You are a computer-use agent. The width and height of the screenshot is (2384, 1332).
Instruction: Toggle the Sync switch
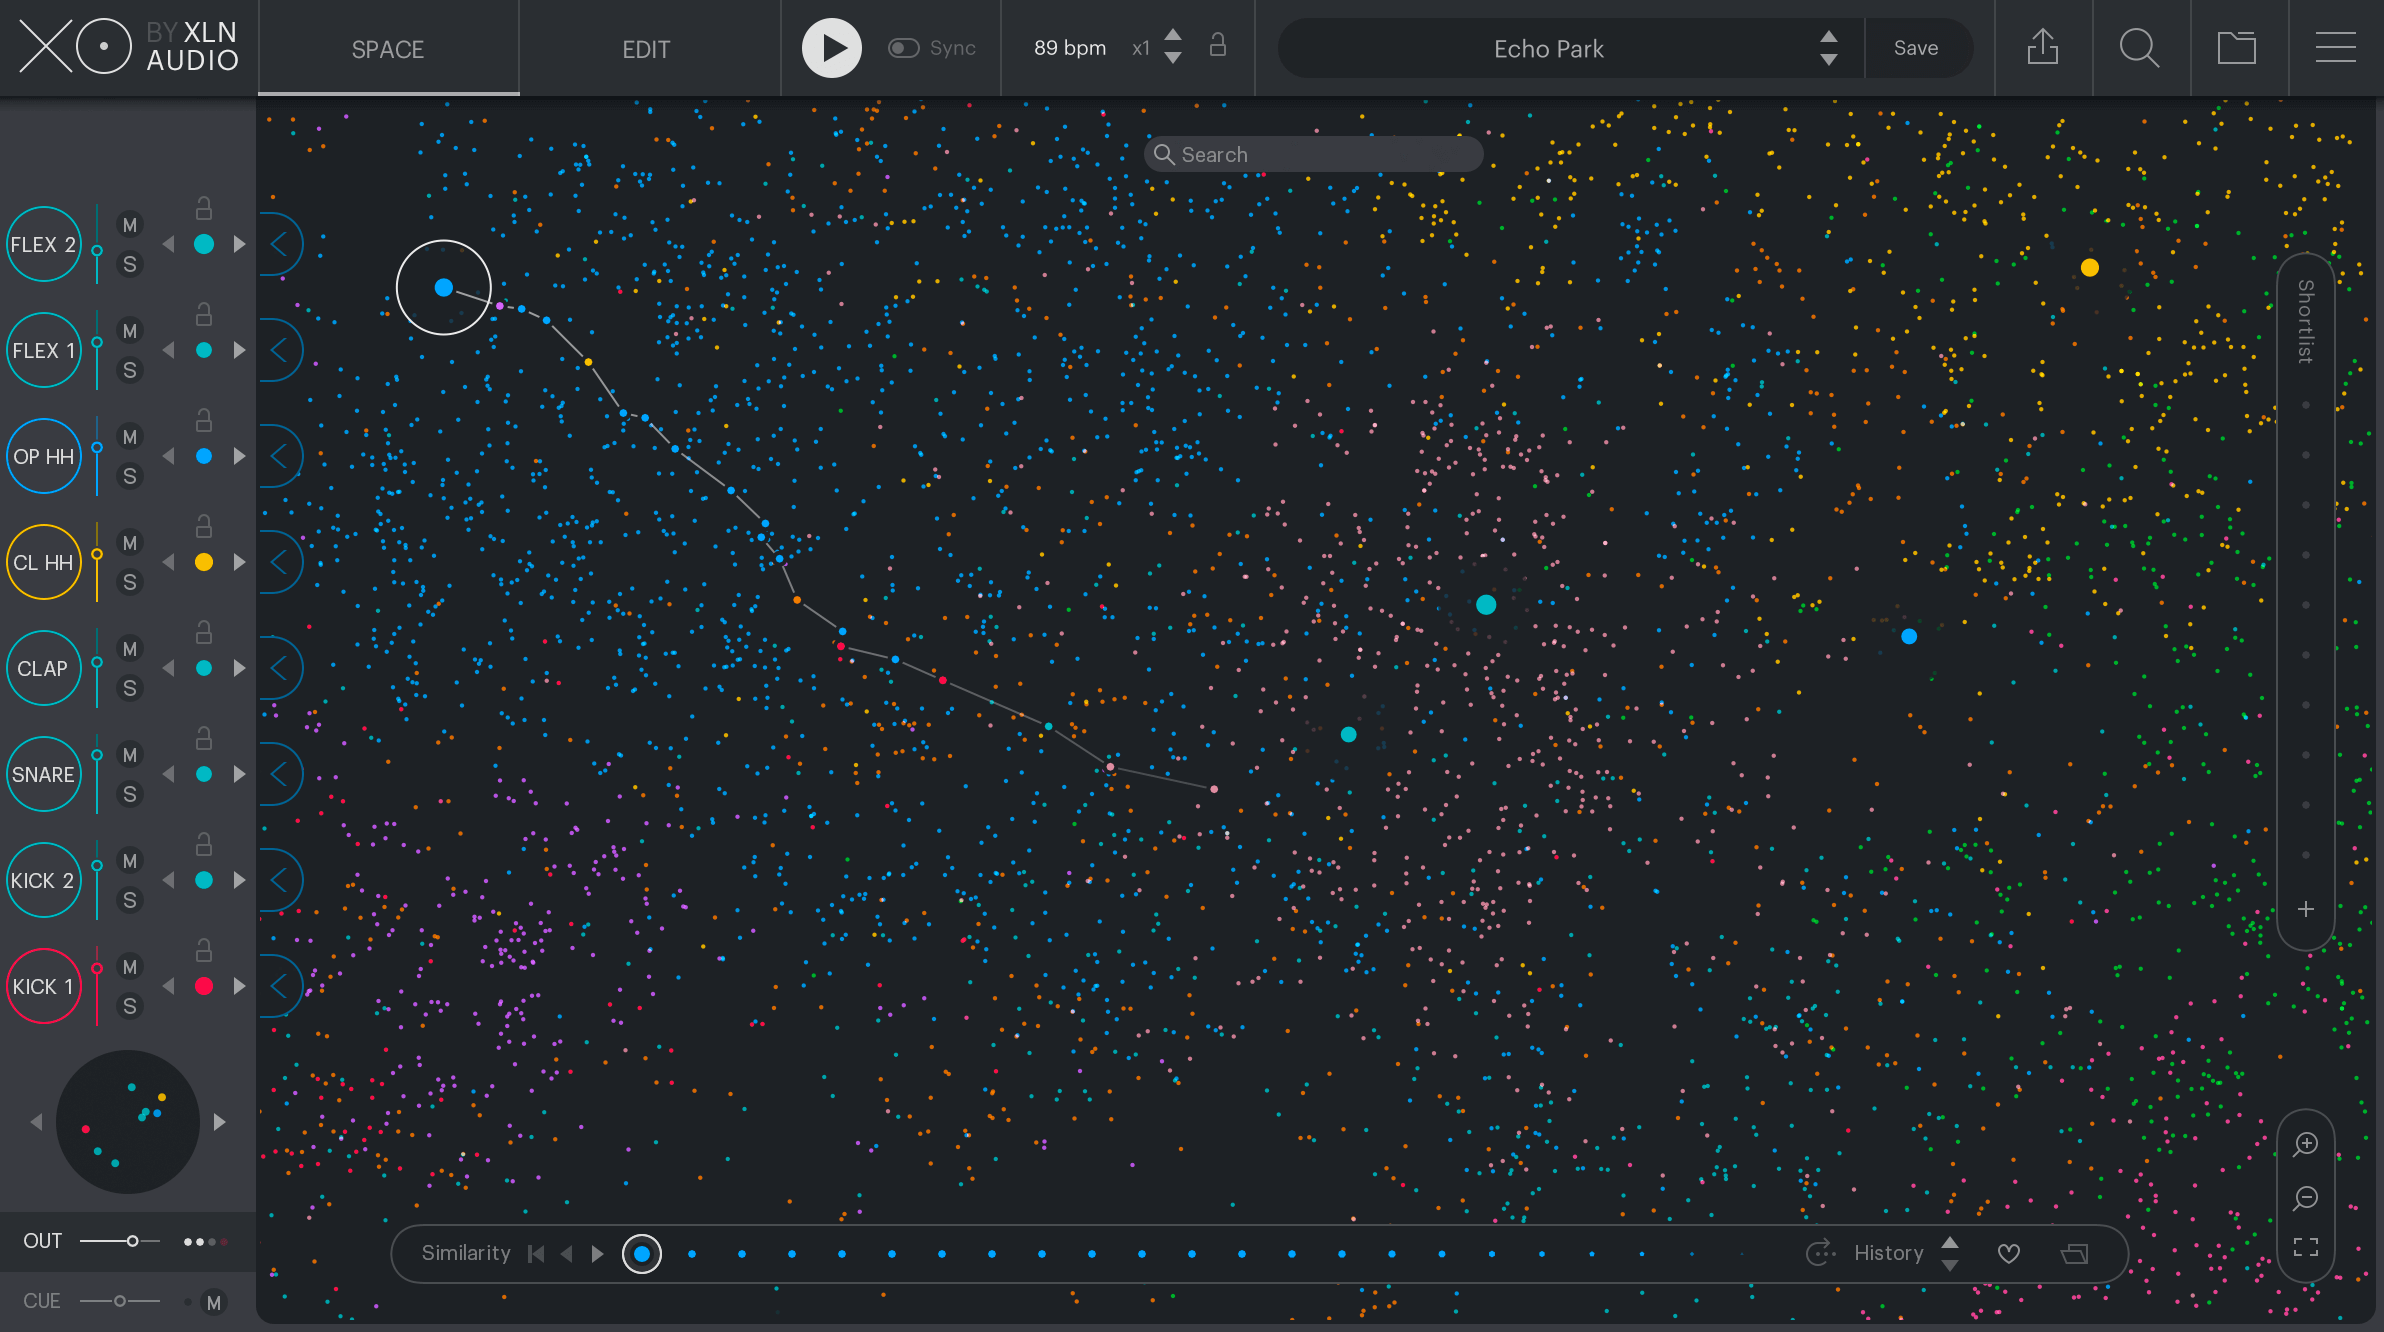point(903,48)
